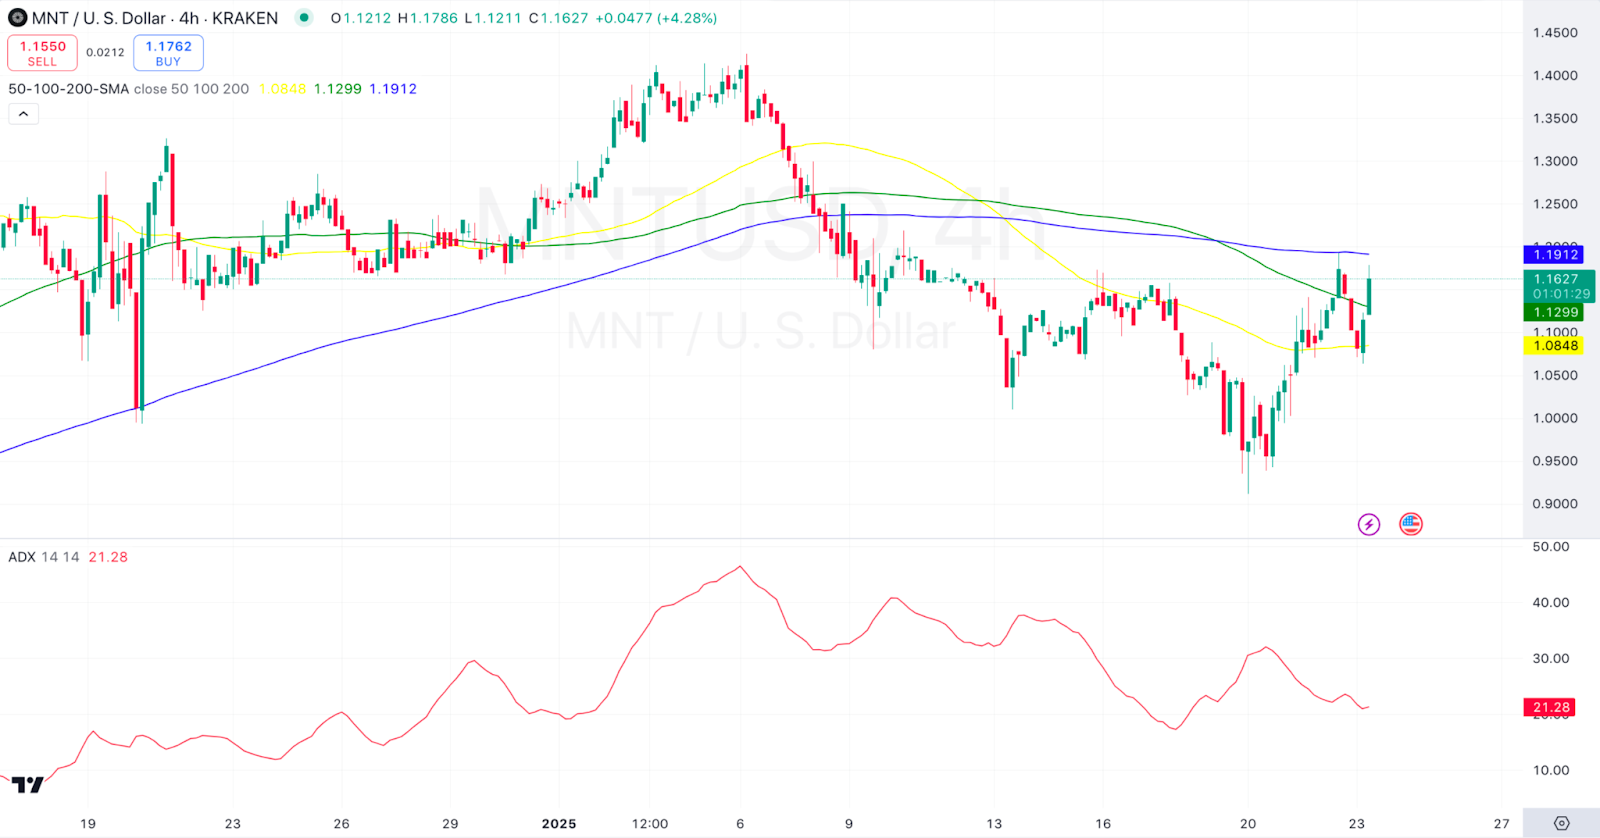This screenshot has width=1600, height=838.
Task: Click the blue 1.1912 SMA value in the legend
Action: [x=393, y=89]
